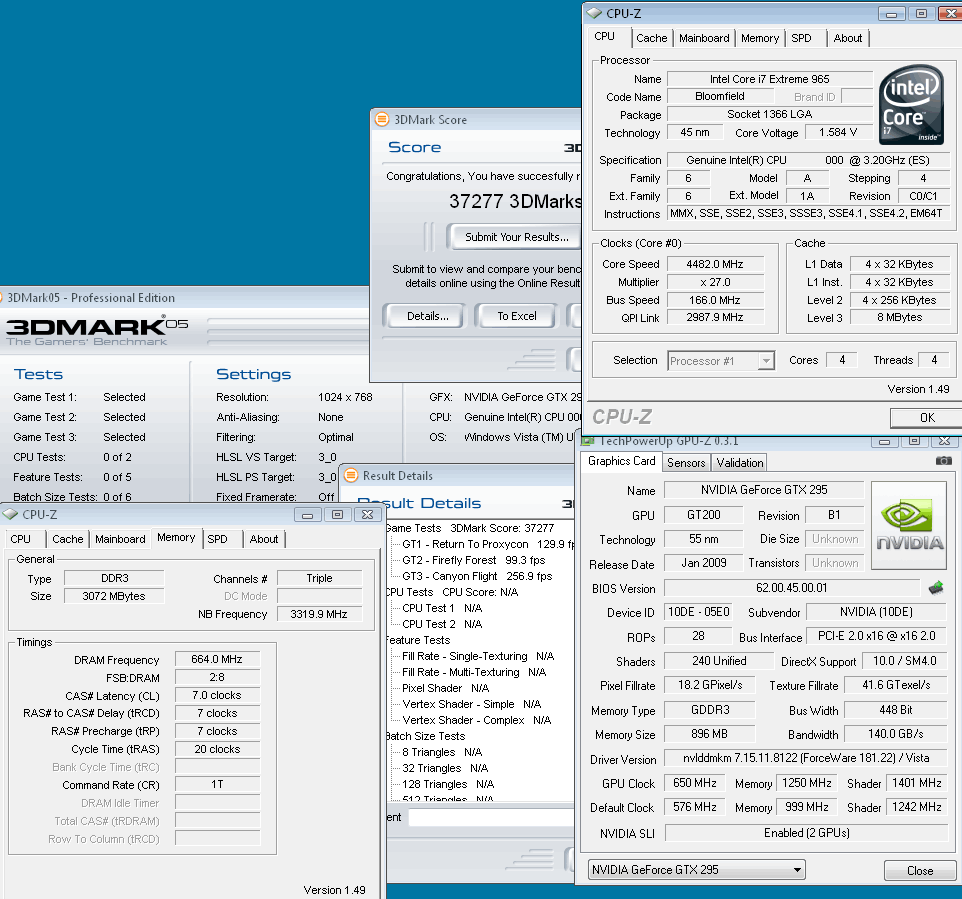
Task: Click the GPU-Z BIOS Version field
Action: coord(791,587)
